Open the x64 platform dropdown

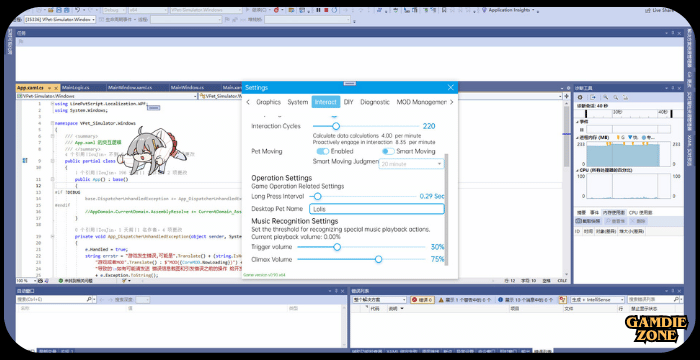pyautogui.click(x=147, y=10)
